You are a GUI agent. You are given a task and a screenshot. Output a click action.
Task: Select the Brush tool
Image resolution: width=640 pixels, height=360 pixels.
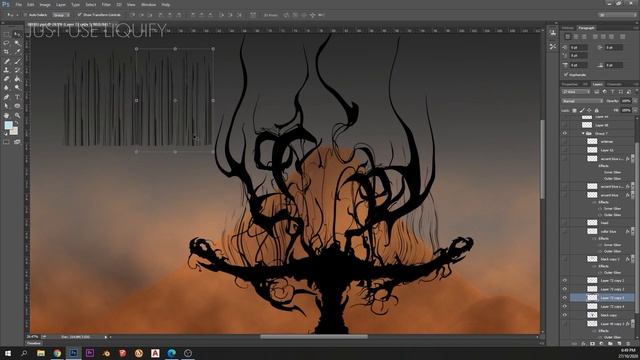click(17, 61)
